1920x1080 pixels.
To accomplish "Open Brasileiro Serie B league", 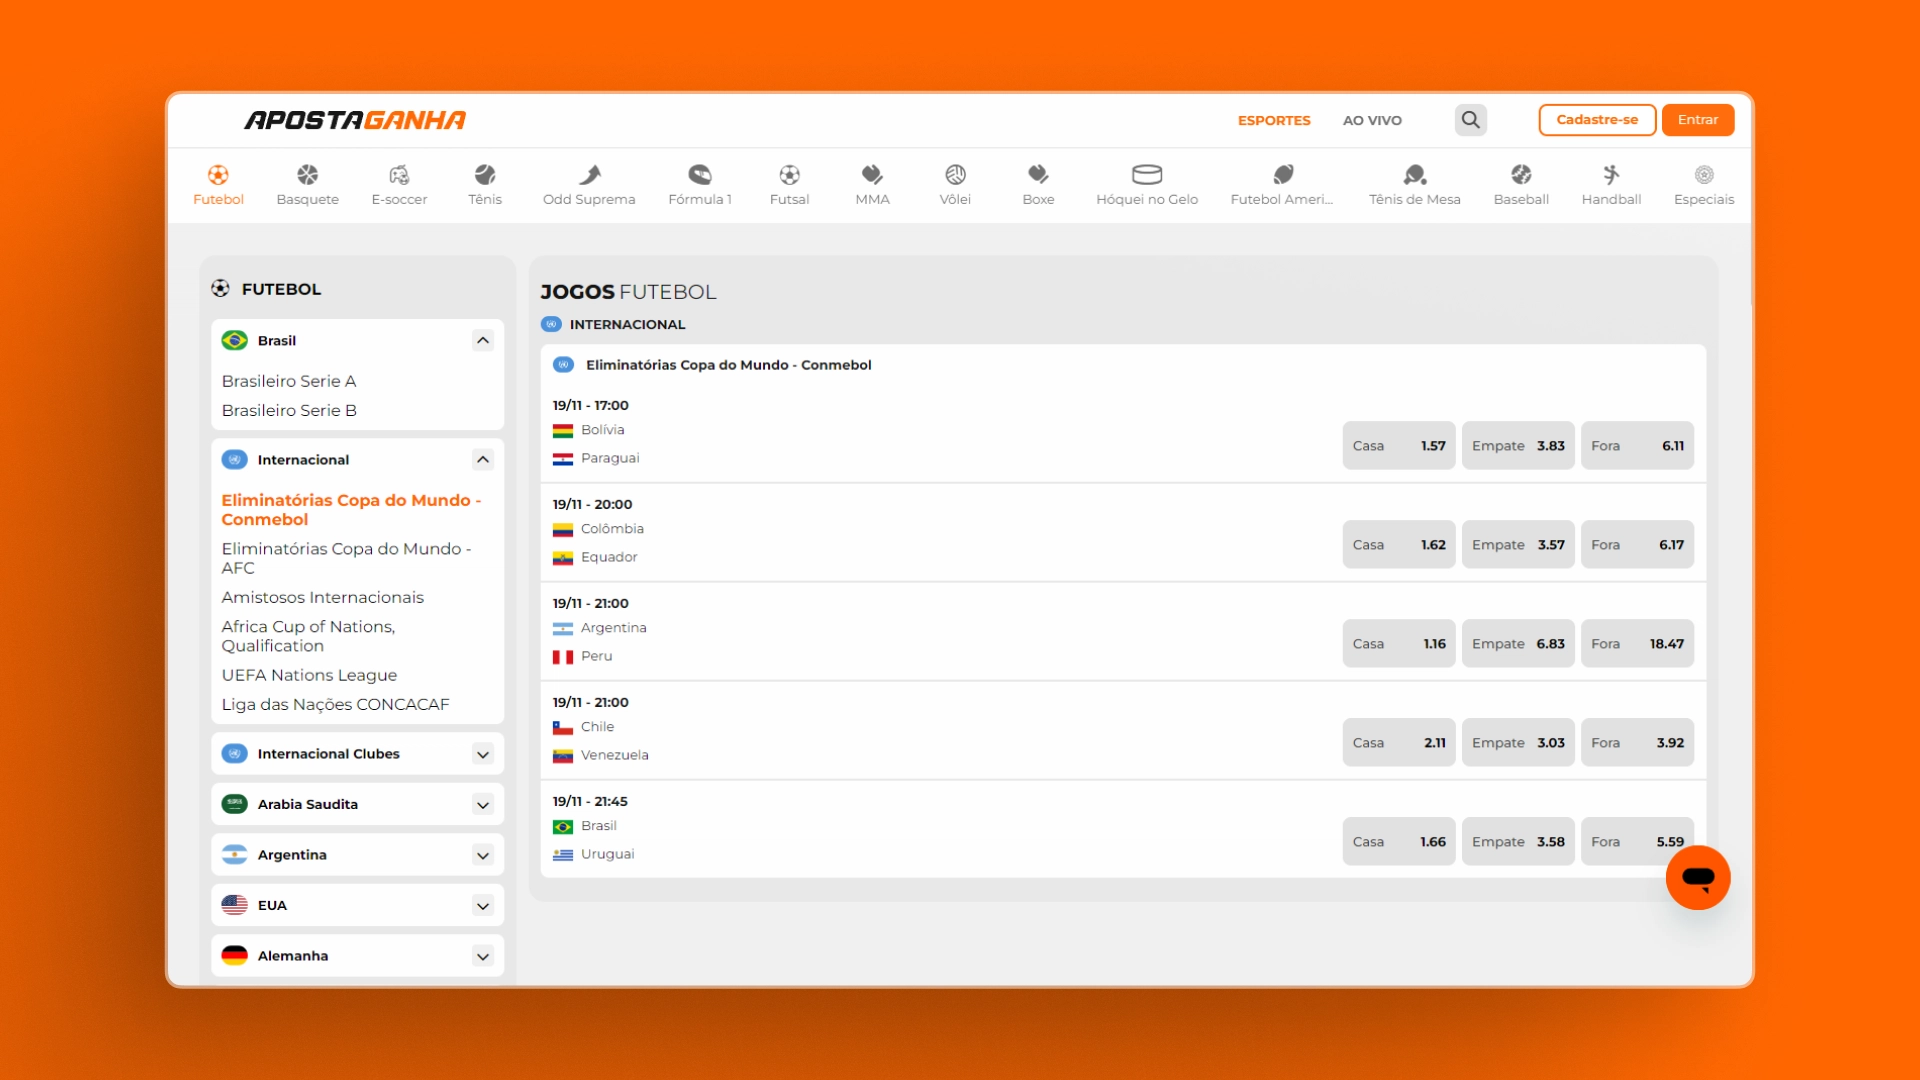I will pyautogui.click(x=289, y=410).
